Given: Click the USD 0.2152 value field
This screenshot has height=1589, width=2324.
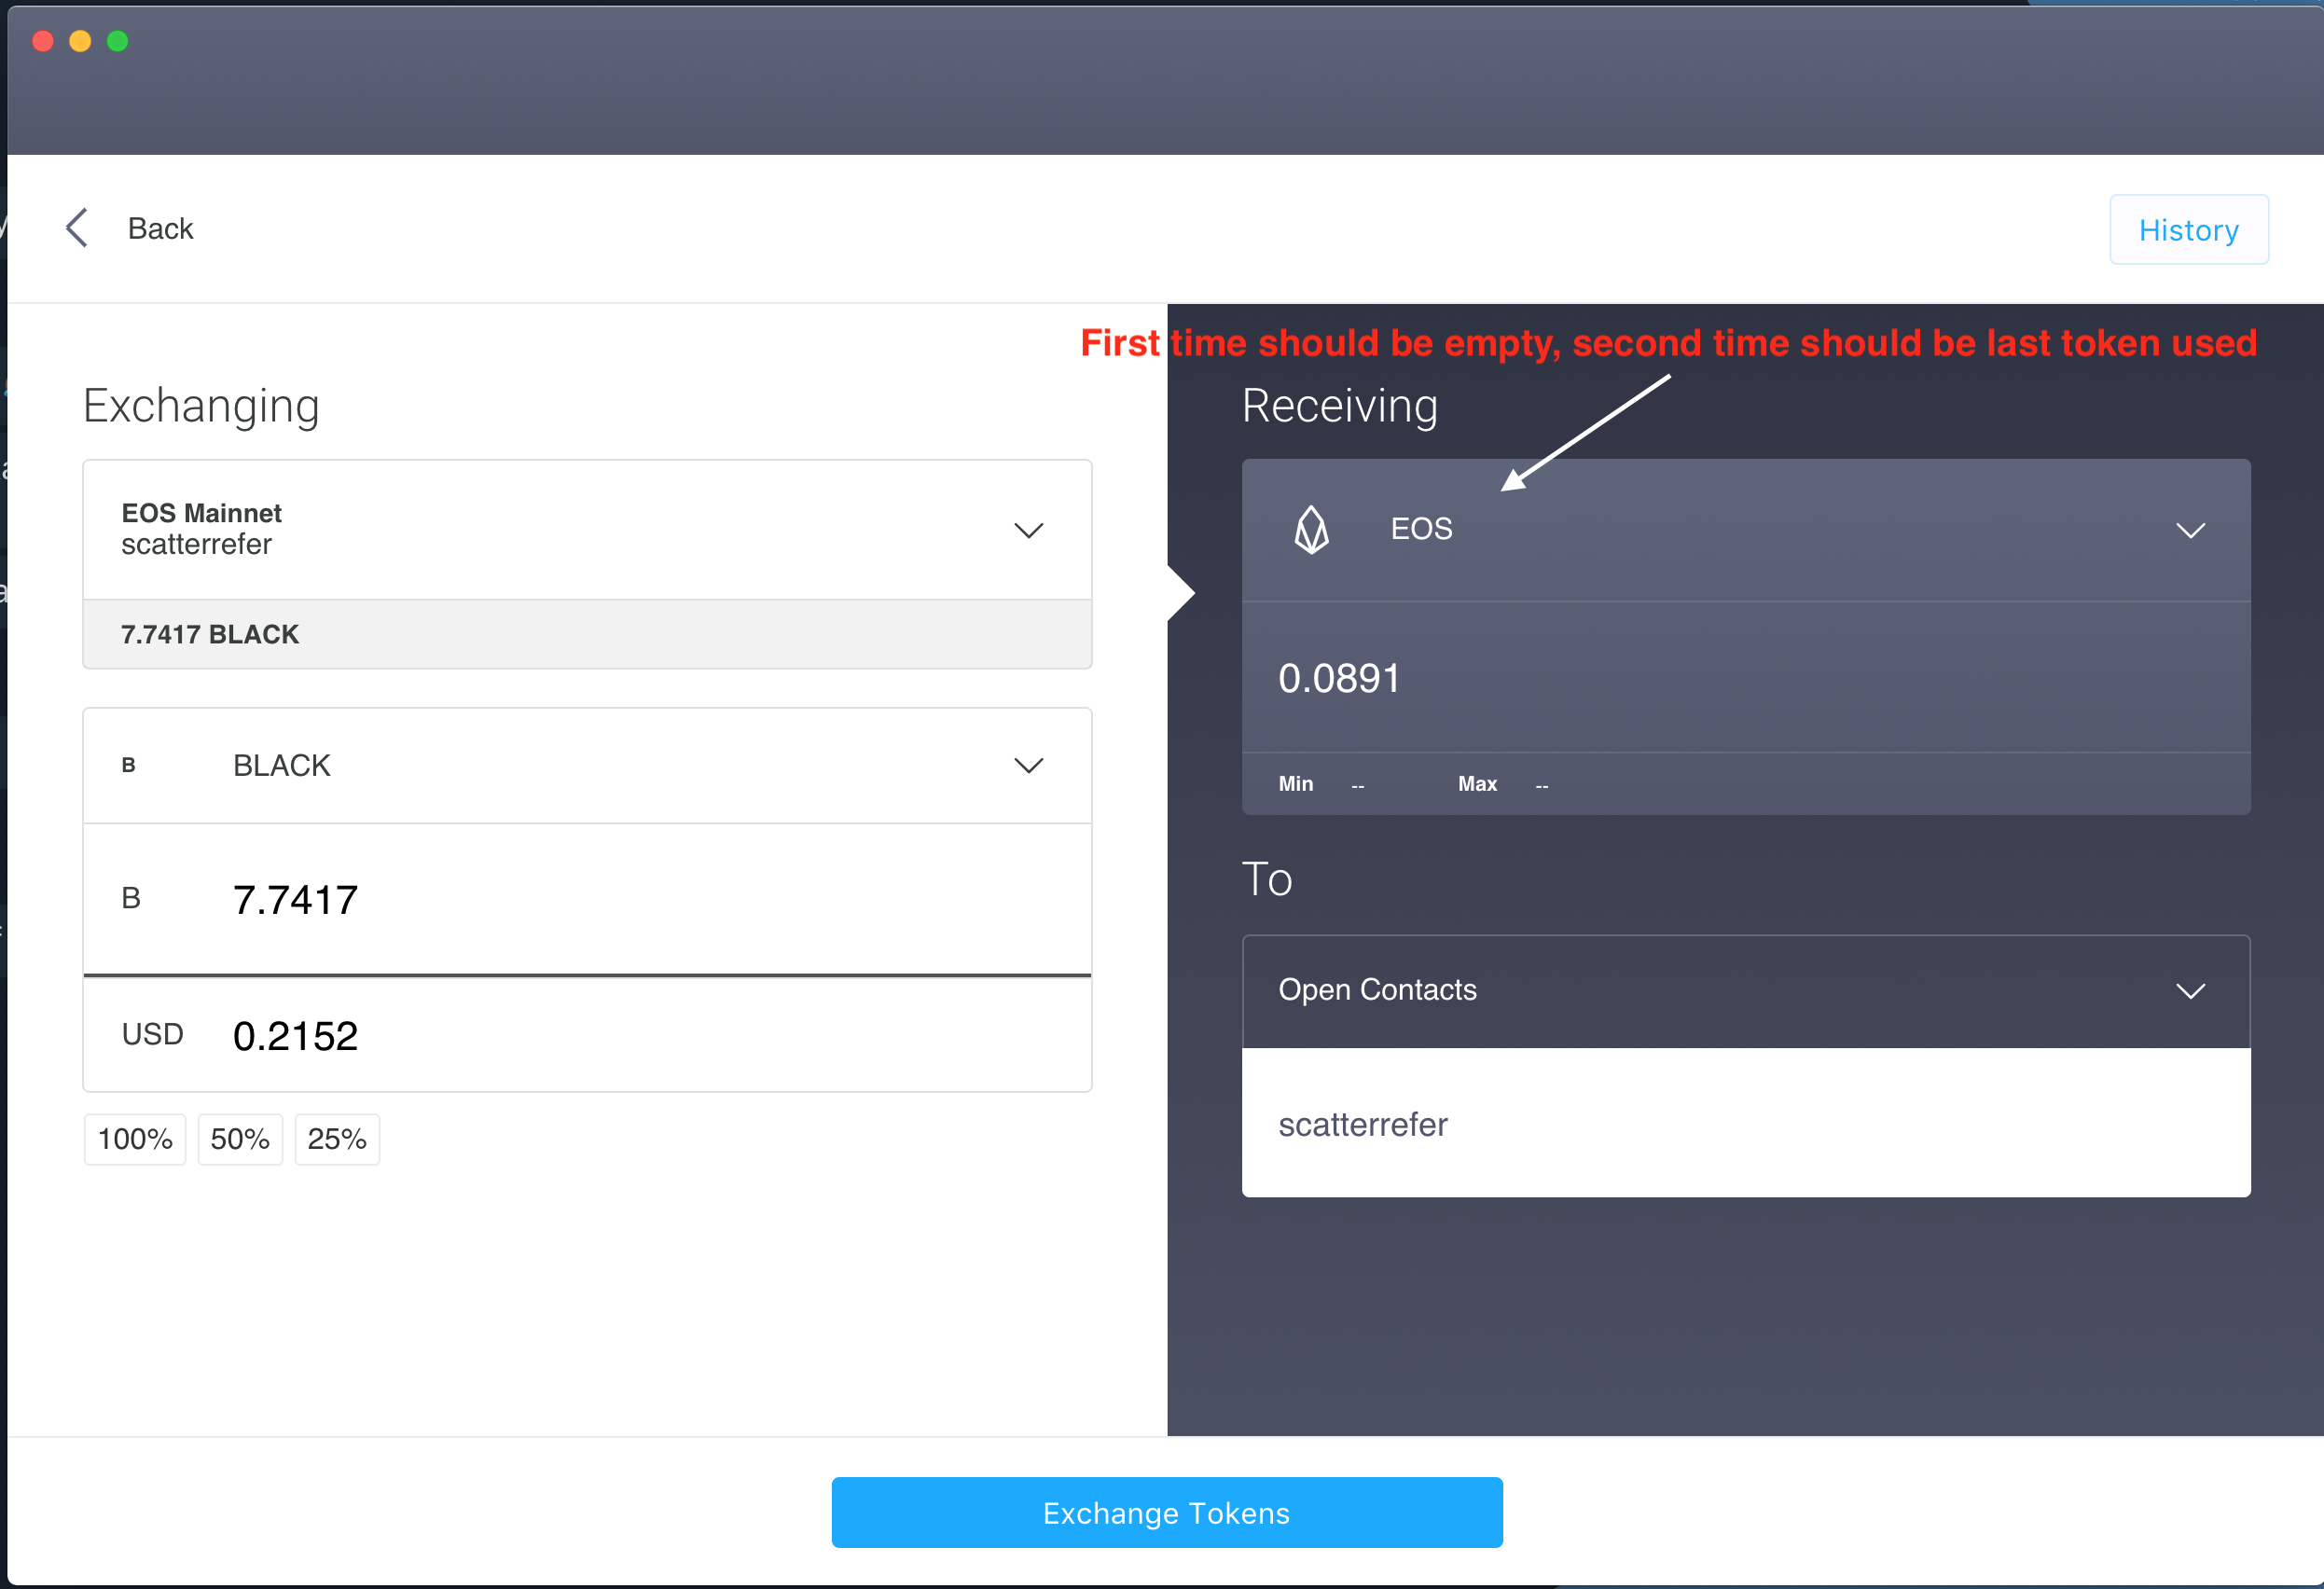Looking at the screenshot, I should click(x=295, y=1035).
